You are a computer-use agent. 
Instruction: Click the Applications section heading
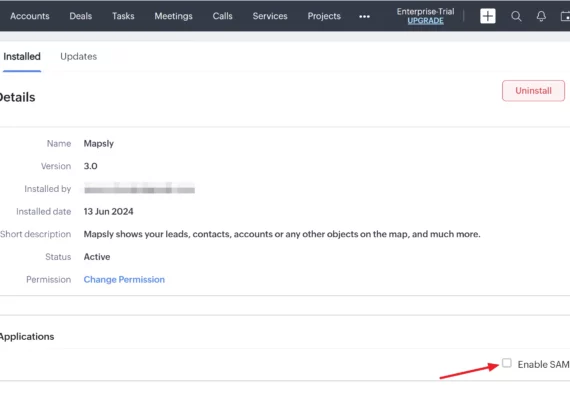point(27,337)
